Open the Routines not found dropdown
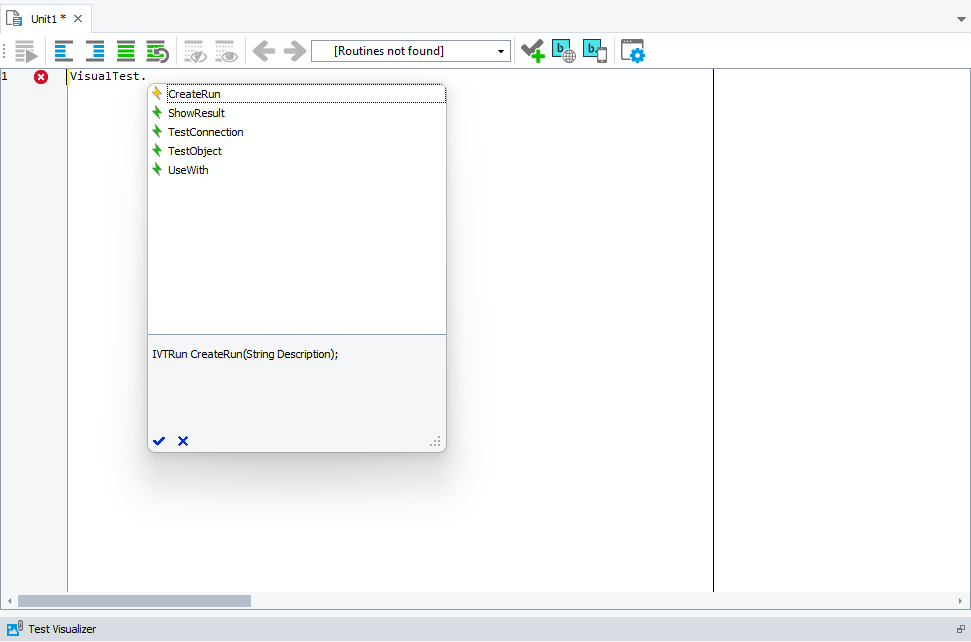Image resolution: width=971 pixels, height=642 pixels. [410, 51]
